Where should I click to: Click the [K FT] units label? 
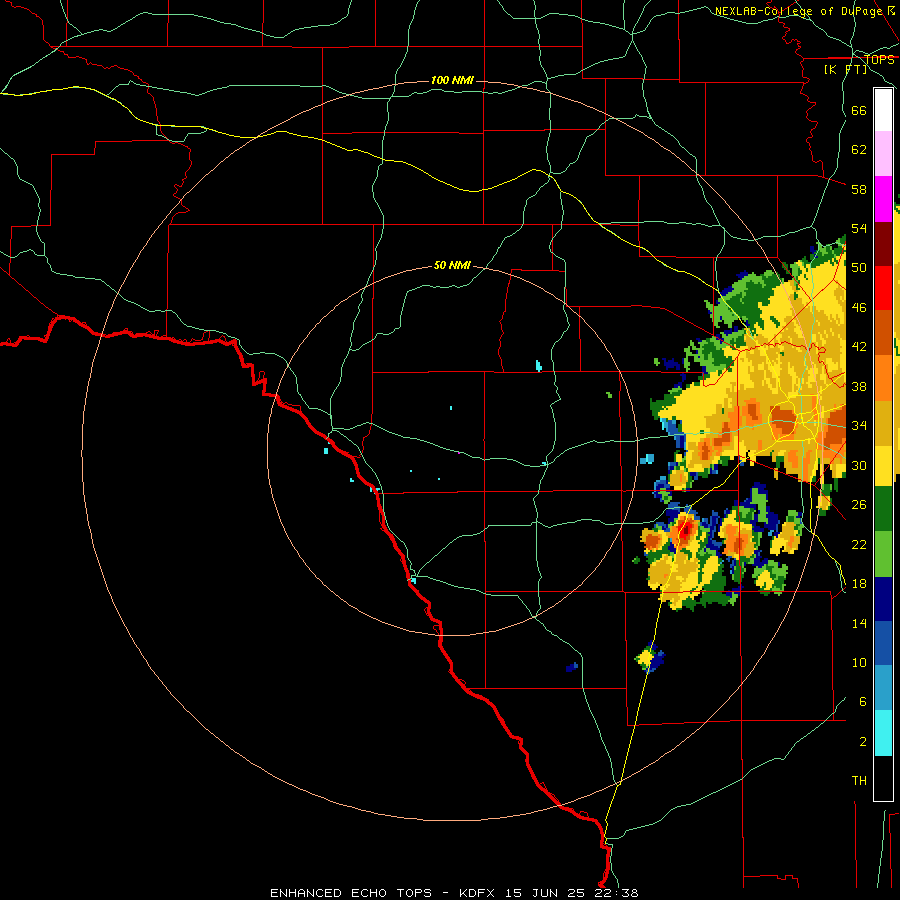pyautogui.click(x=845, y=70)
